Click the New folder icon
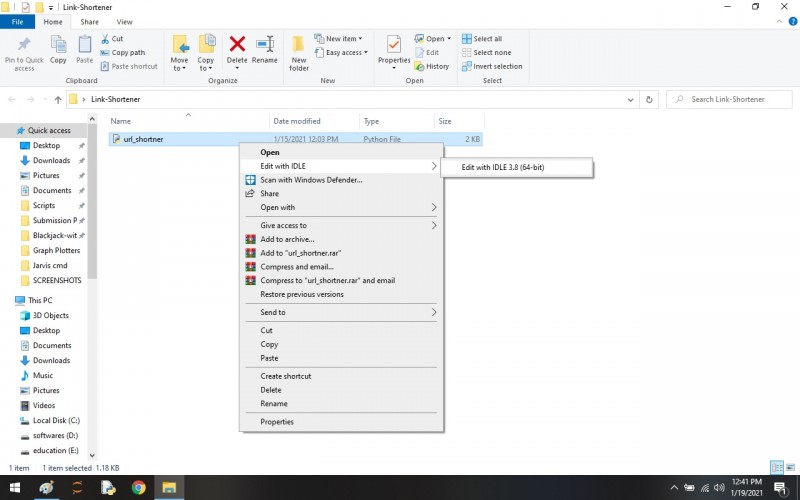The width and height of the screenshot is (800, 500). pyautogui.click(x=298, y=44)
